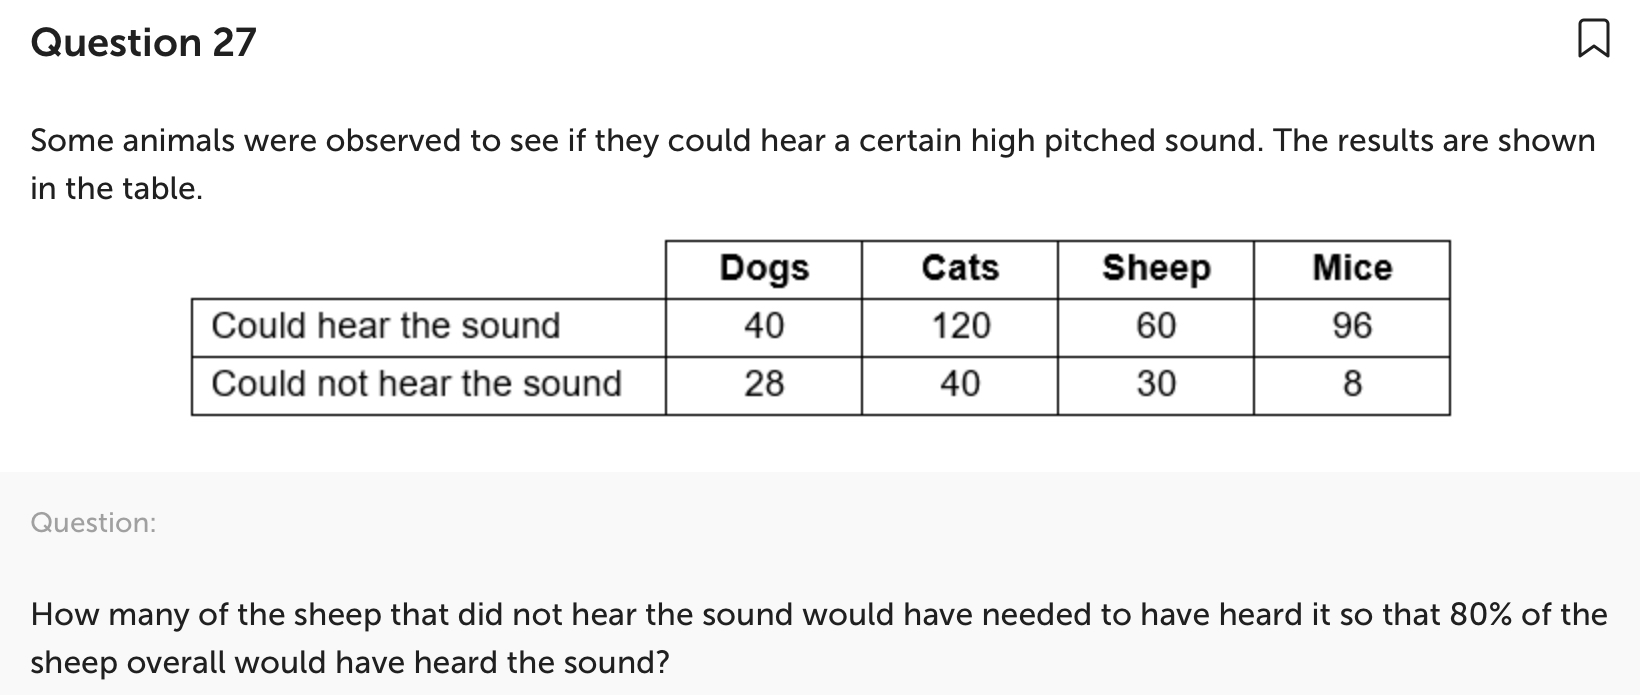Screen dimensions: 1640x695
Task: Click the Cats could-not-hear value 40
Action: [x=960, y=384]
